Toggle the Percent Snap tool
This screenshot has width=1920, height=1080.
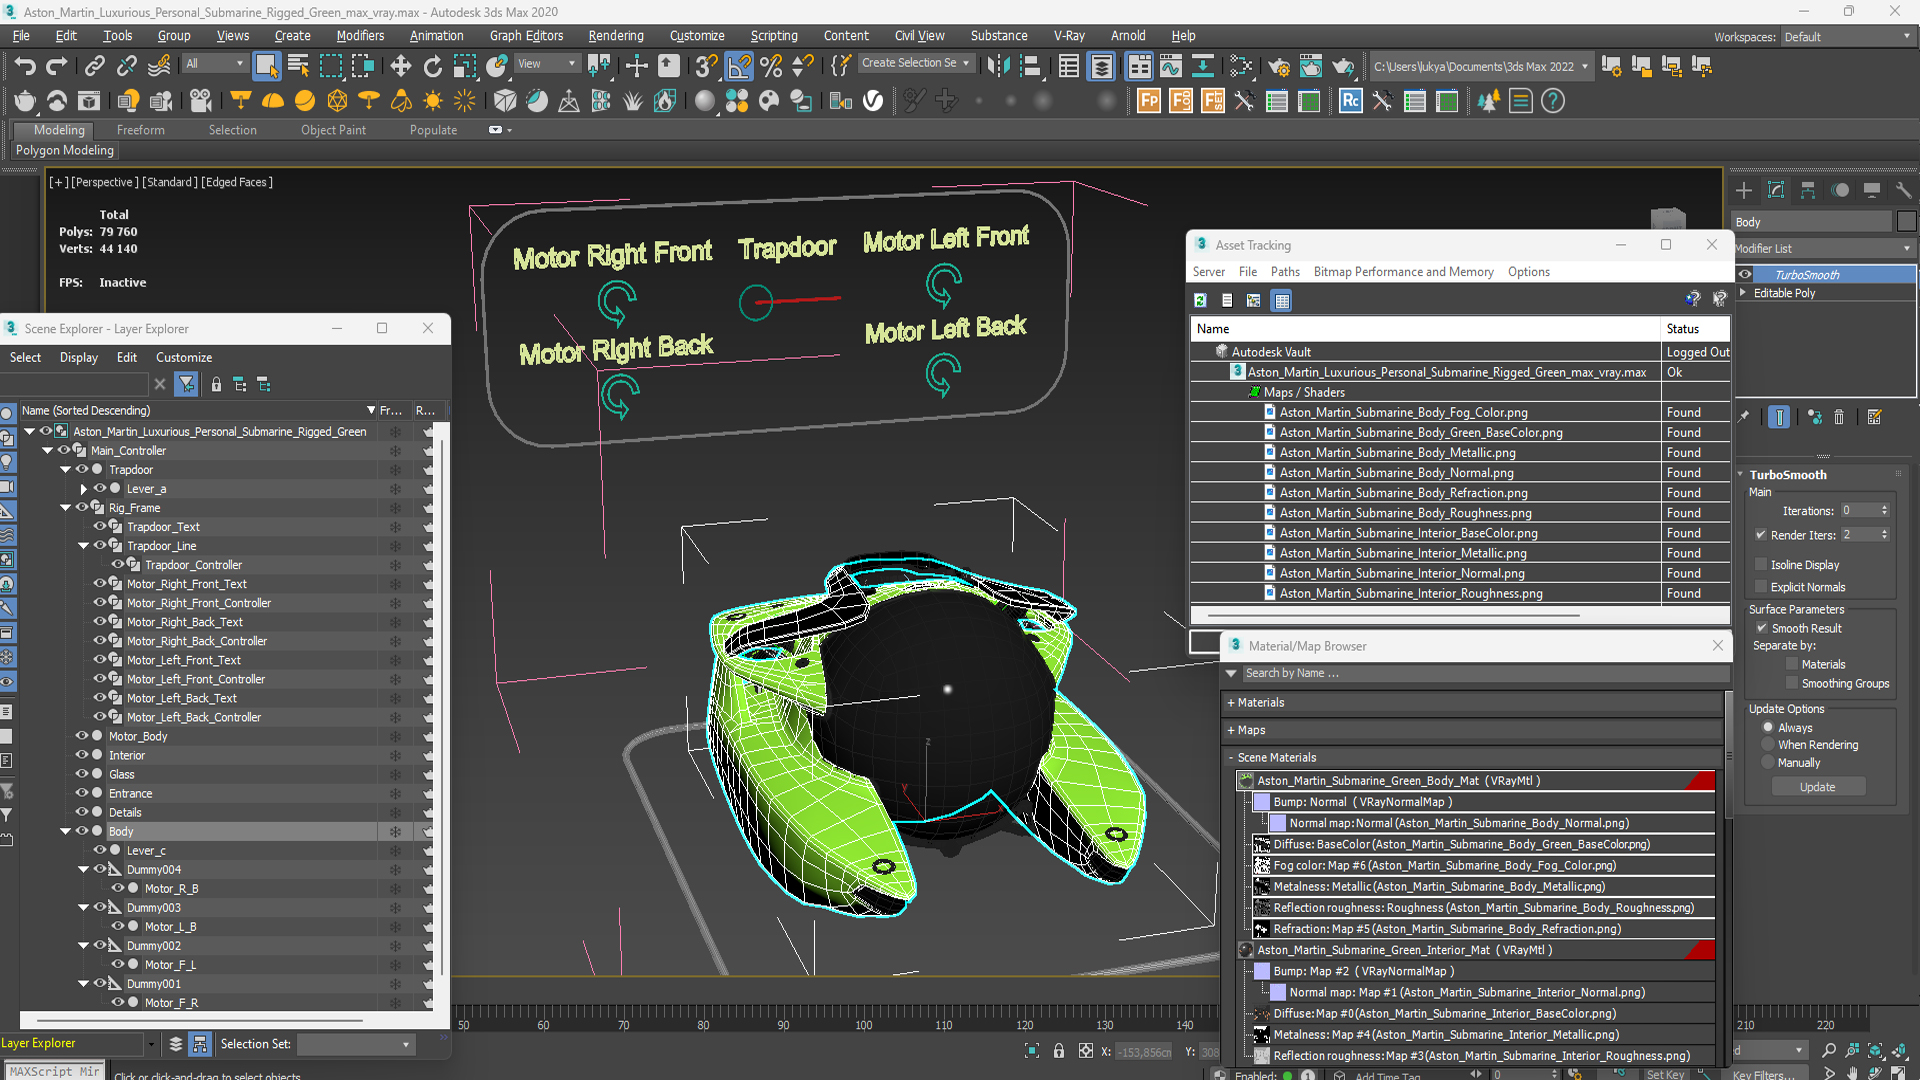(771, 66)
